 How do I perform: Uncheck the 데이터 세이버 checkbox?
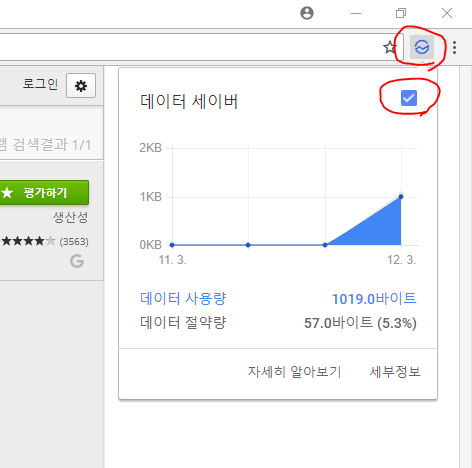(x=409, y=98)
